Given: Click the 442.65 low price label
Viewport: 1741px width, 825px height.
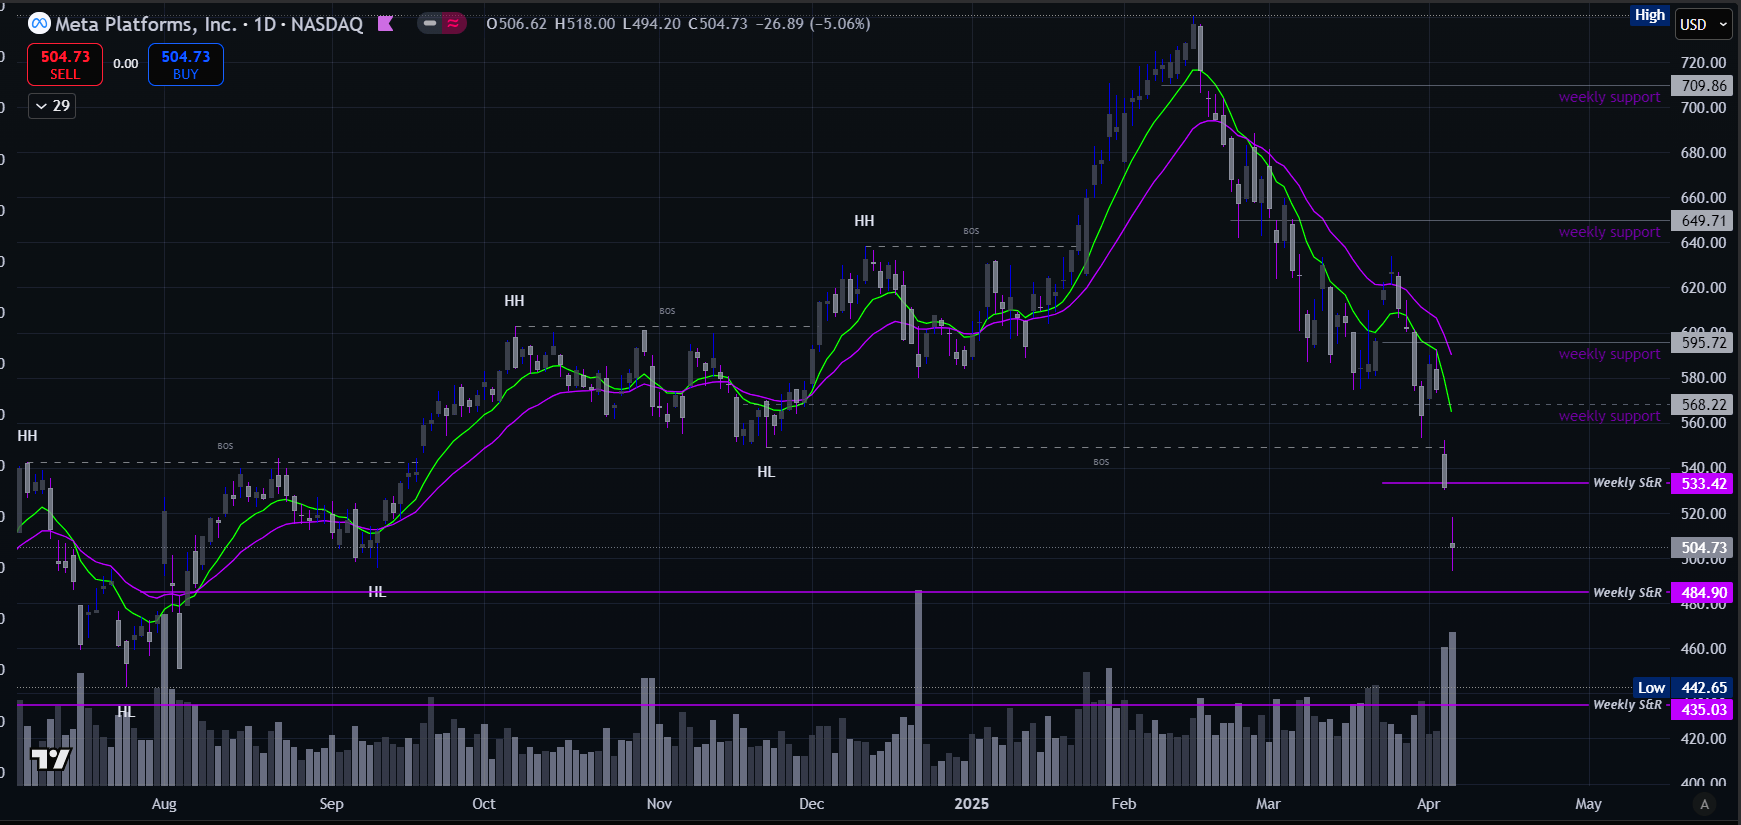Looking at the screenshot, I should [1703, 688].
